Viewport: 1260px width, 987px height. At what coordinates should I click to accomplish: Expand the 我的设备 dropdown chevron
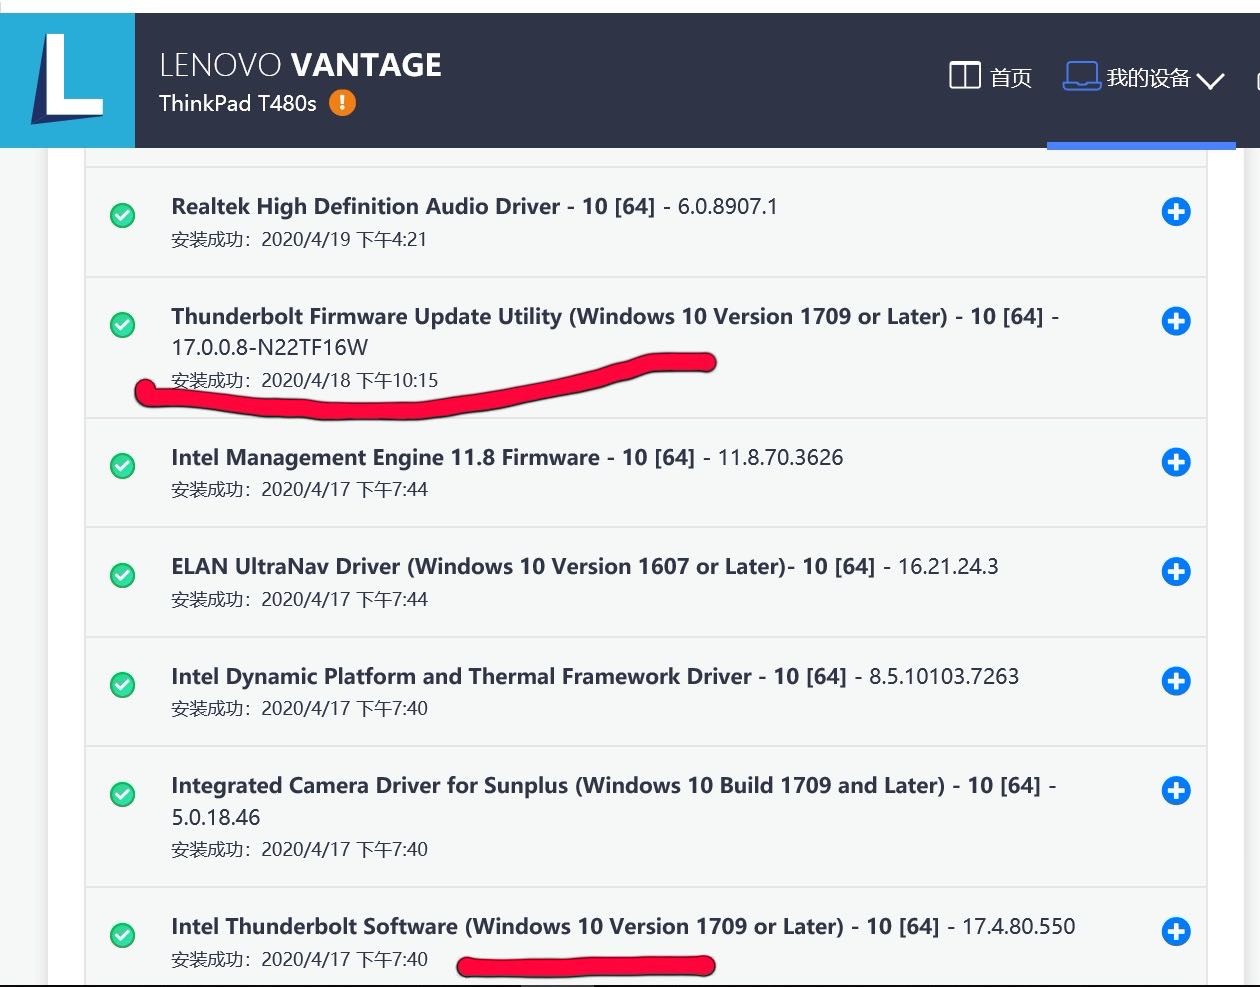[x=1210, y=81]
